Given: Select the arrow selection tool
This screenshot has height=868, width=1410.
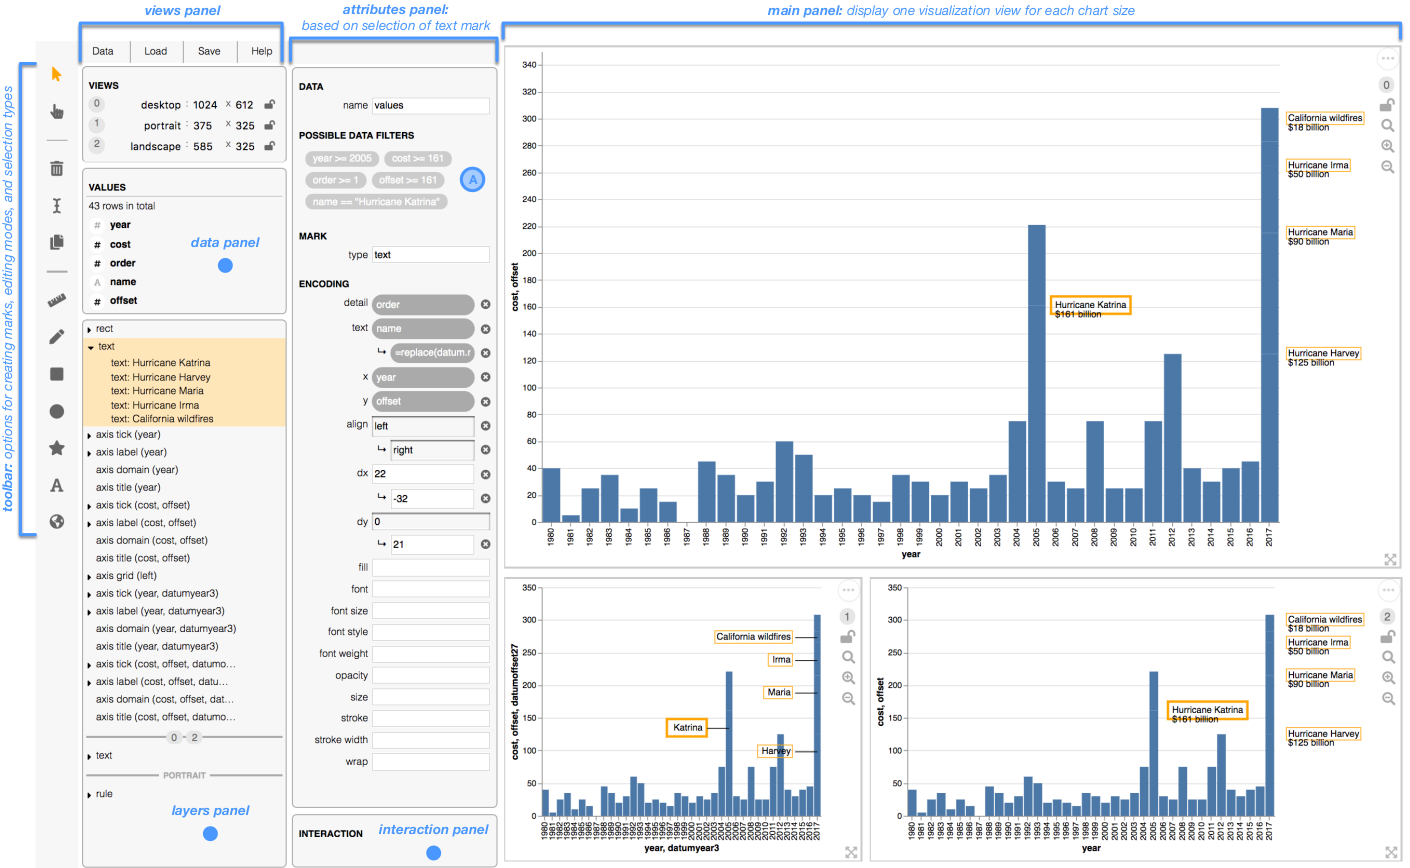Looking at the screenshot, I should 56,74.
